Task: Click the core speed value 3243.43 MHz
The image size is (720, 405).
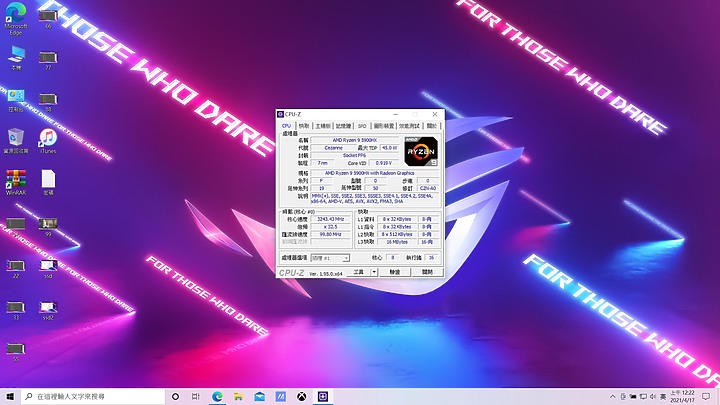Action: (331, 219)
